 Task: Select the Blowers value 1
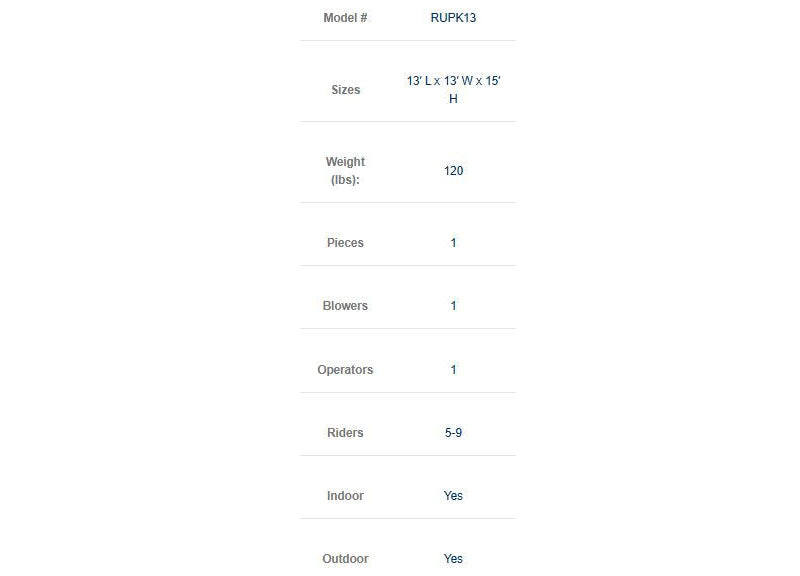coord(453,306)
